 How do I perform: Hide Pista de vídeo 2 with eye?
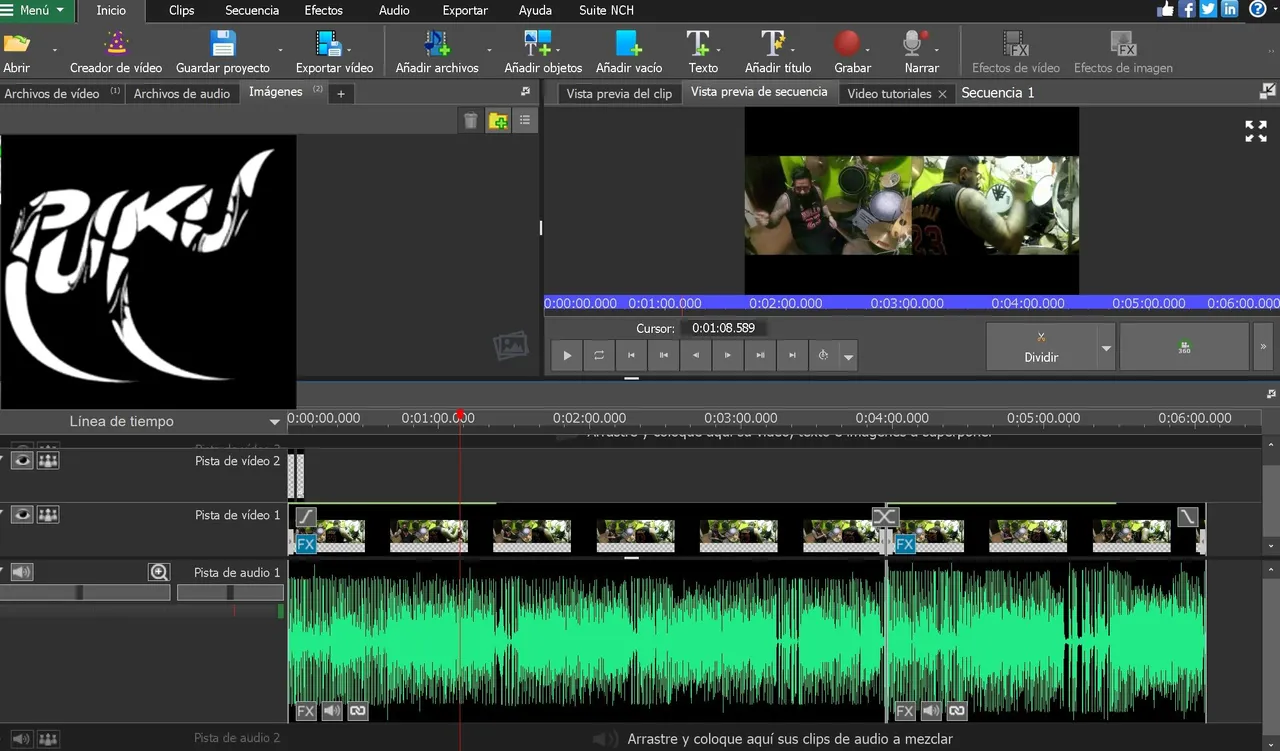22,460
